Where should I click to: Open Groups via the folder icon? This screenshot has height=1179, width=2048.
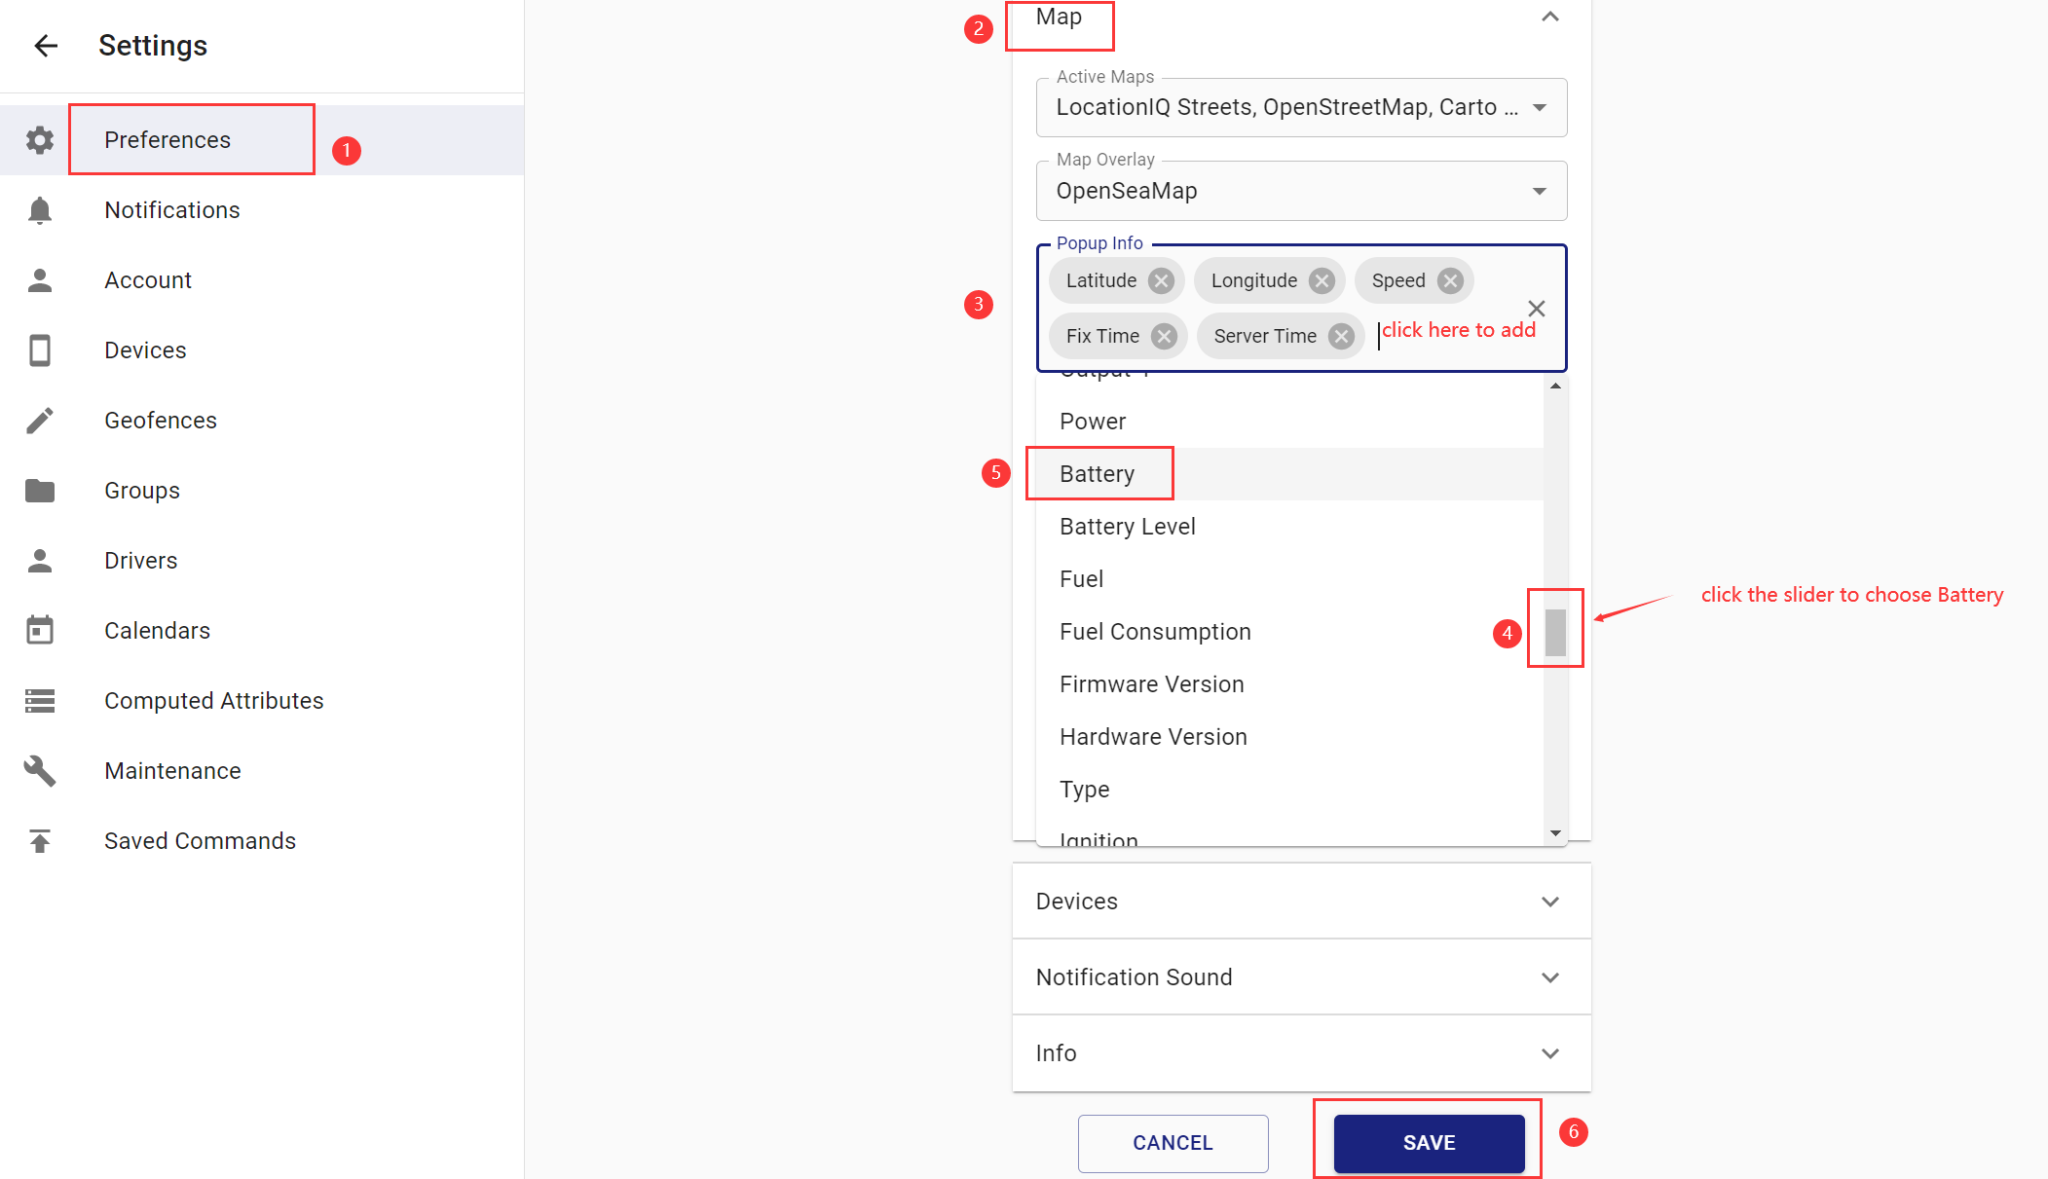[40, 490]
